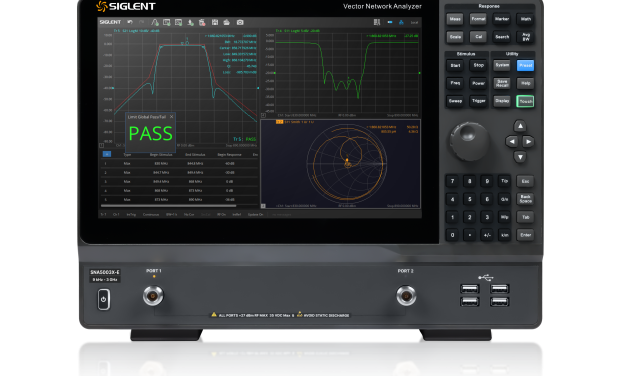Push the Freq key
The height and width of the screenshot is (376, 627).
[x=455, y=83]
